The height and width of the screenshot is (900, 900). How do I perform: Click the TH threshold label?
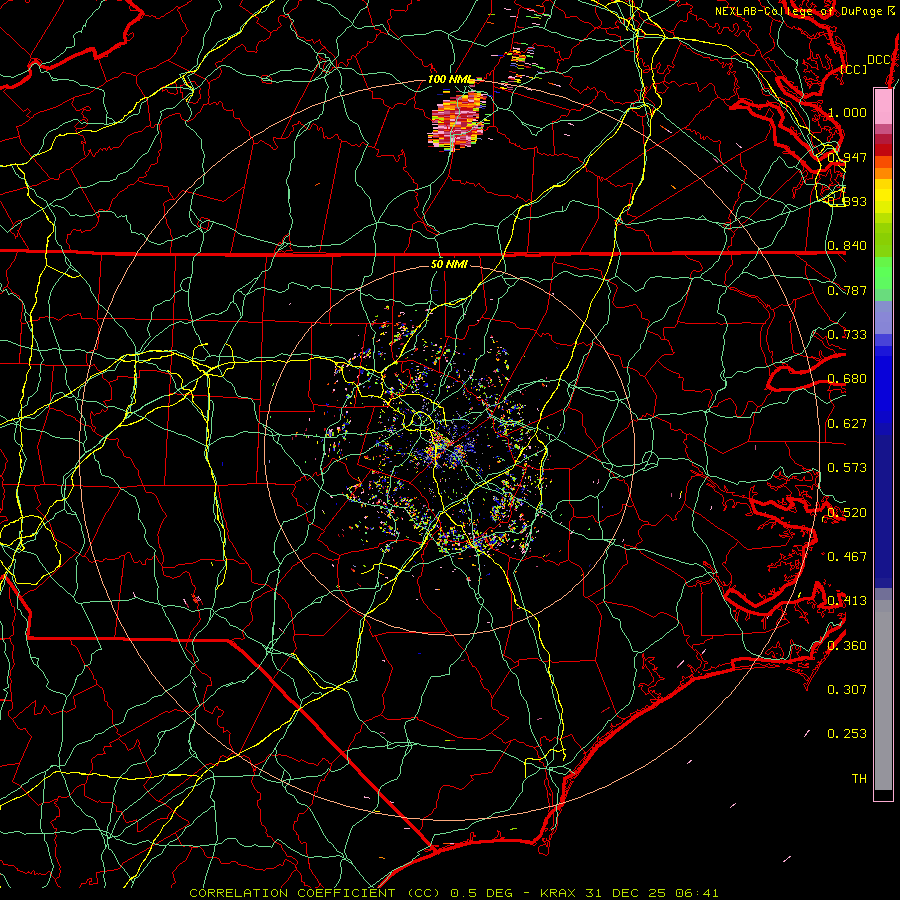pos(859,779)
